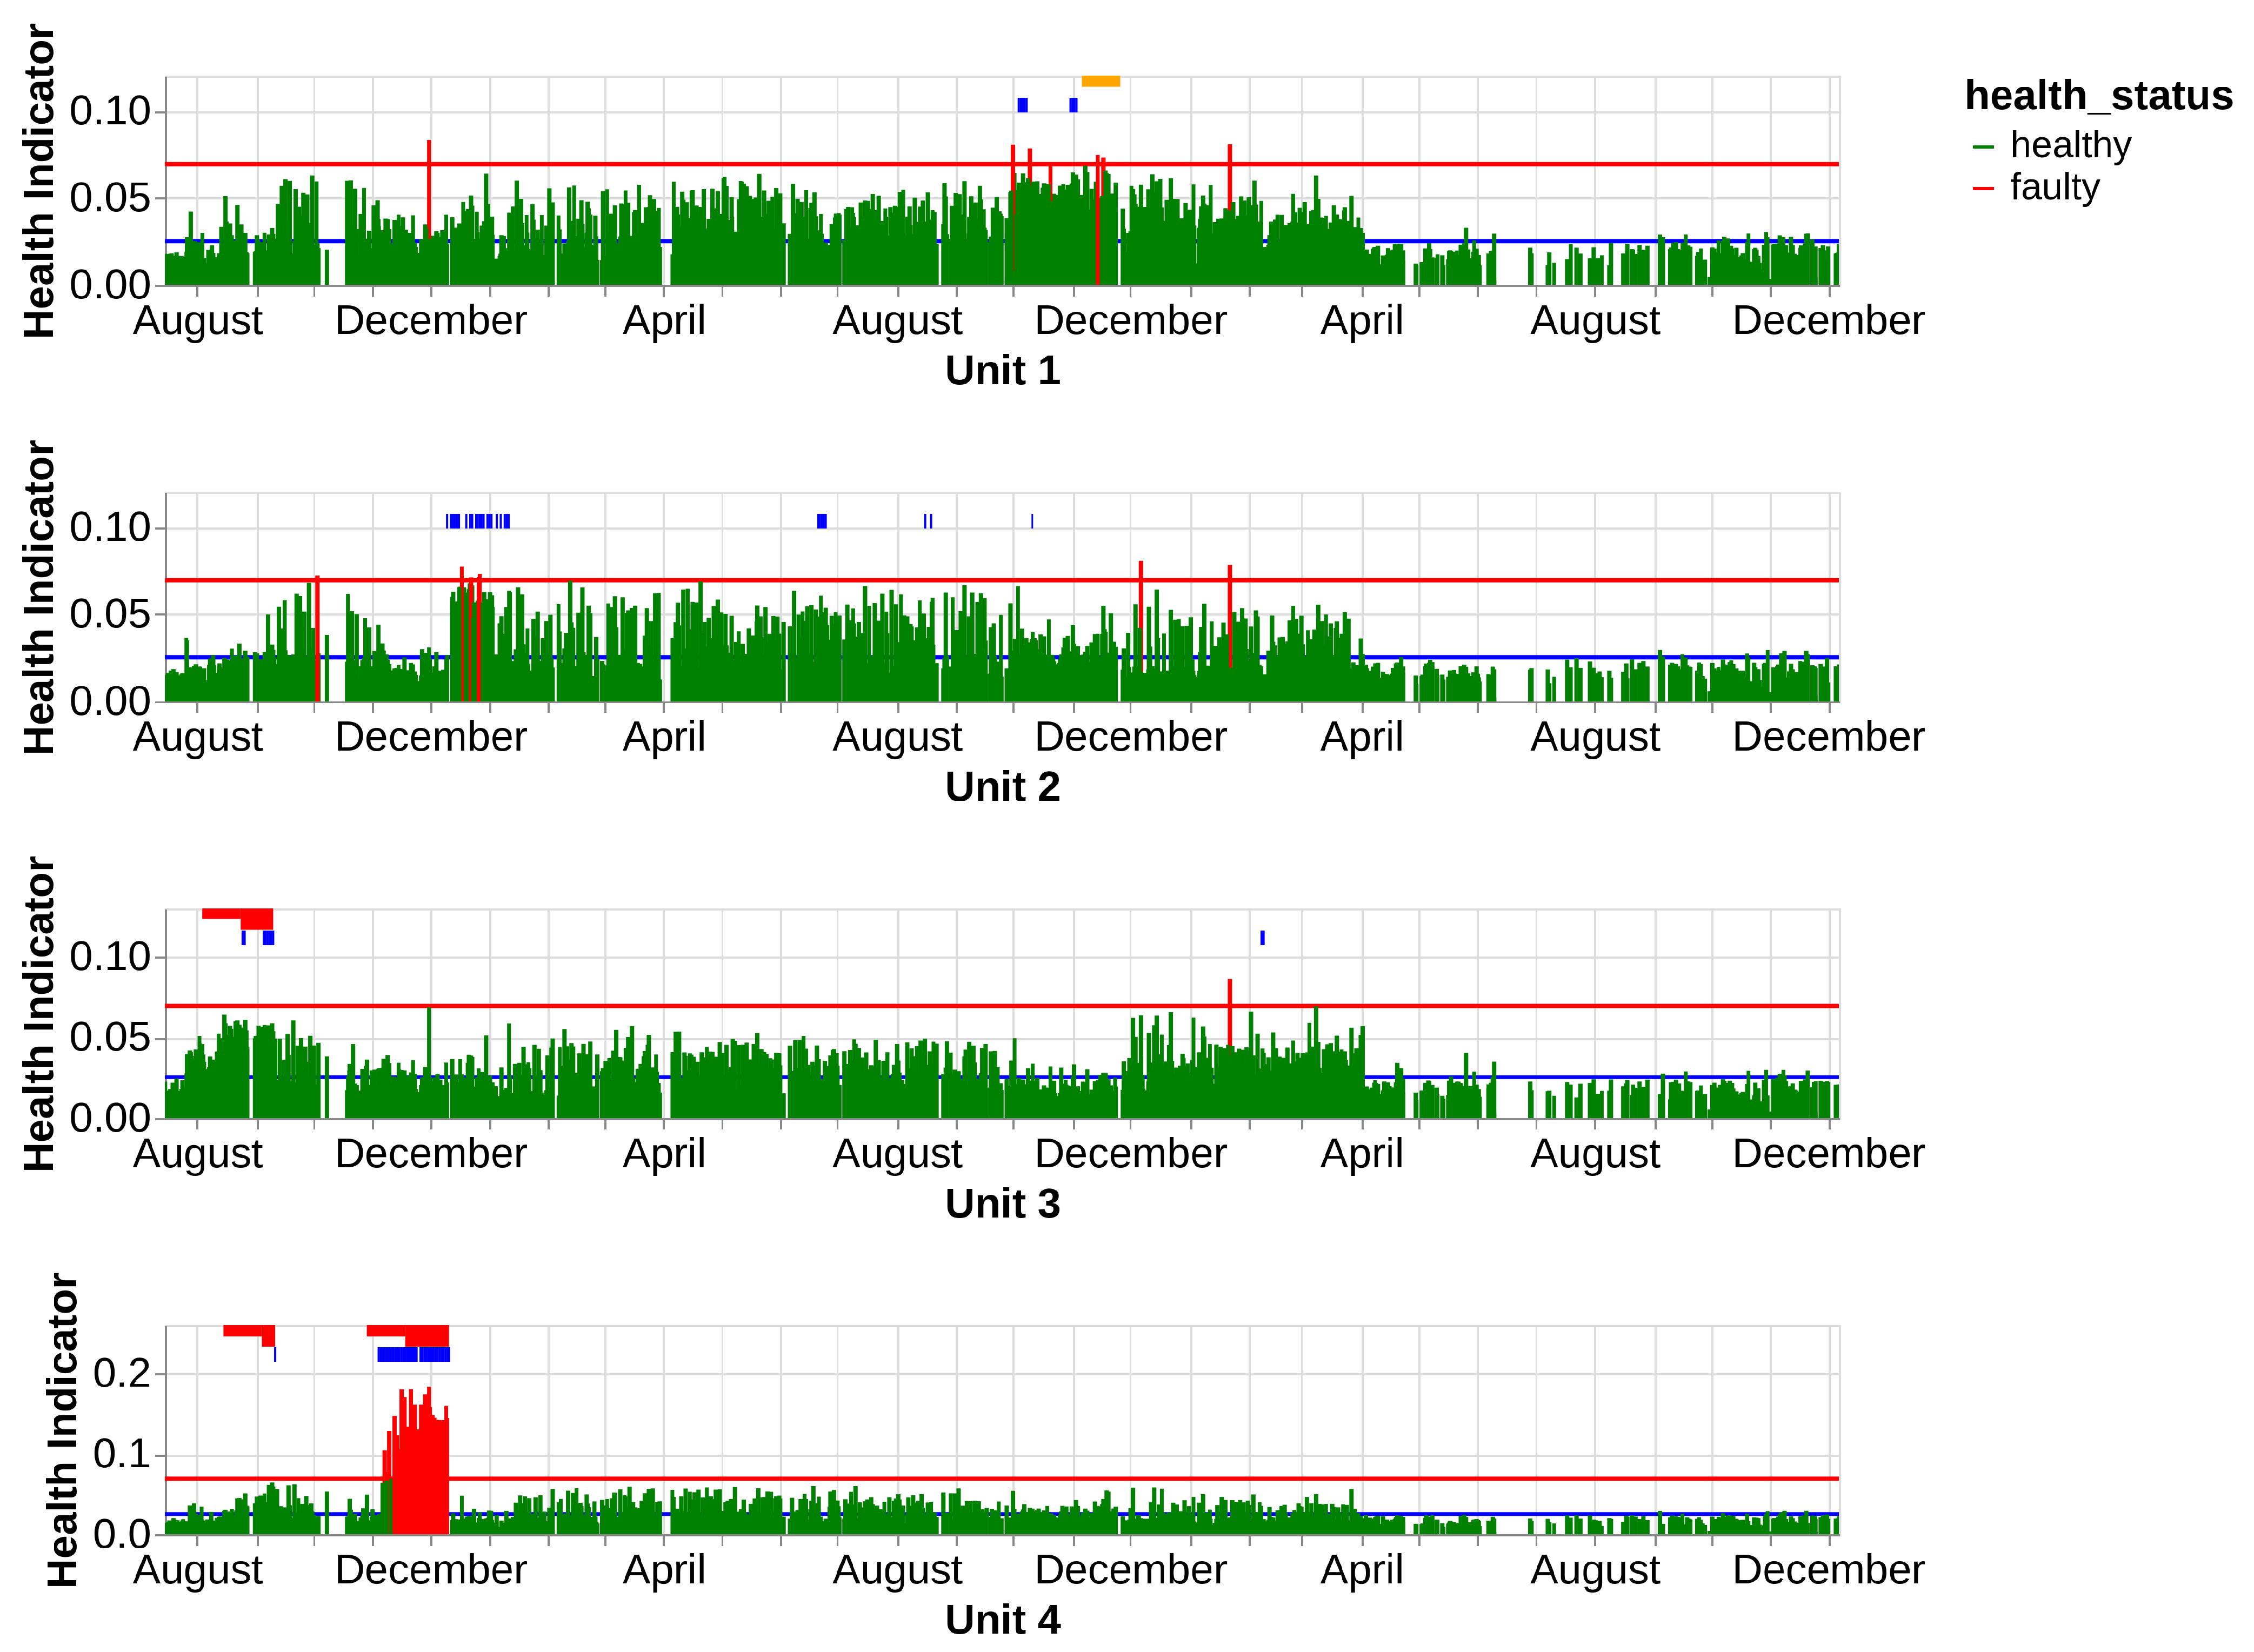Image resolution: width=2254 pixels, height=1652 pixels.
Task: Click the Unit 4 chart title
Action: coord(1002,1620)
